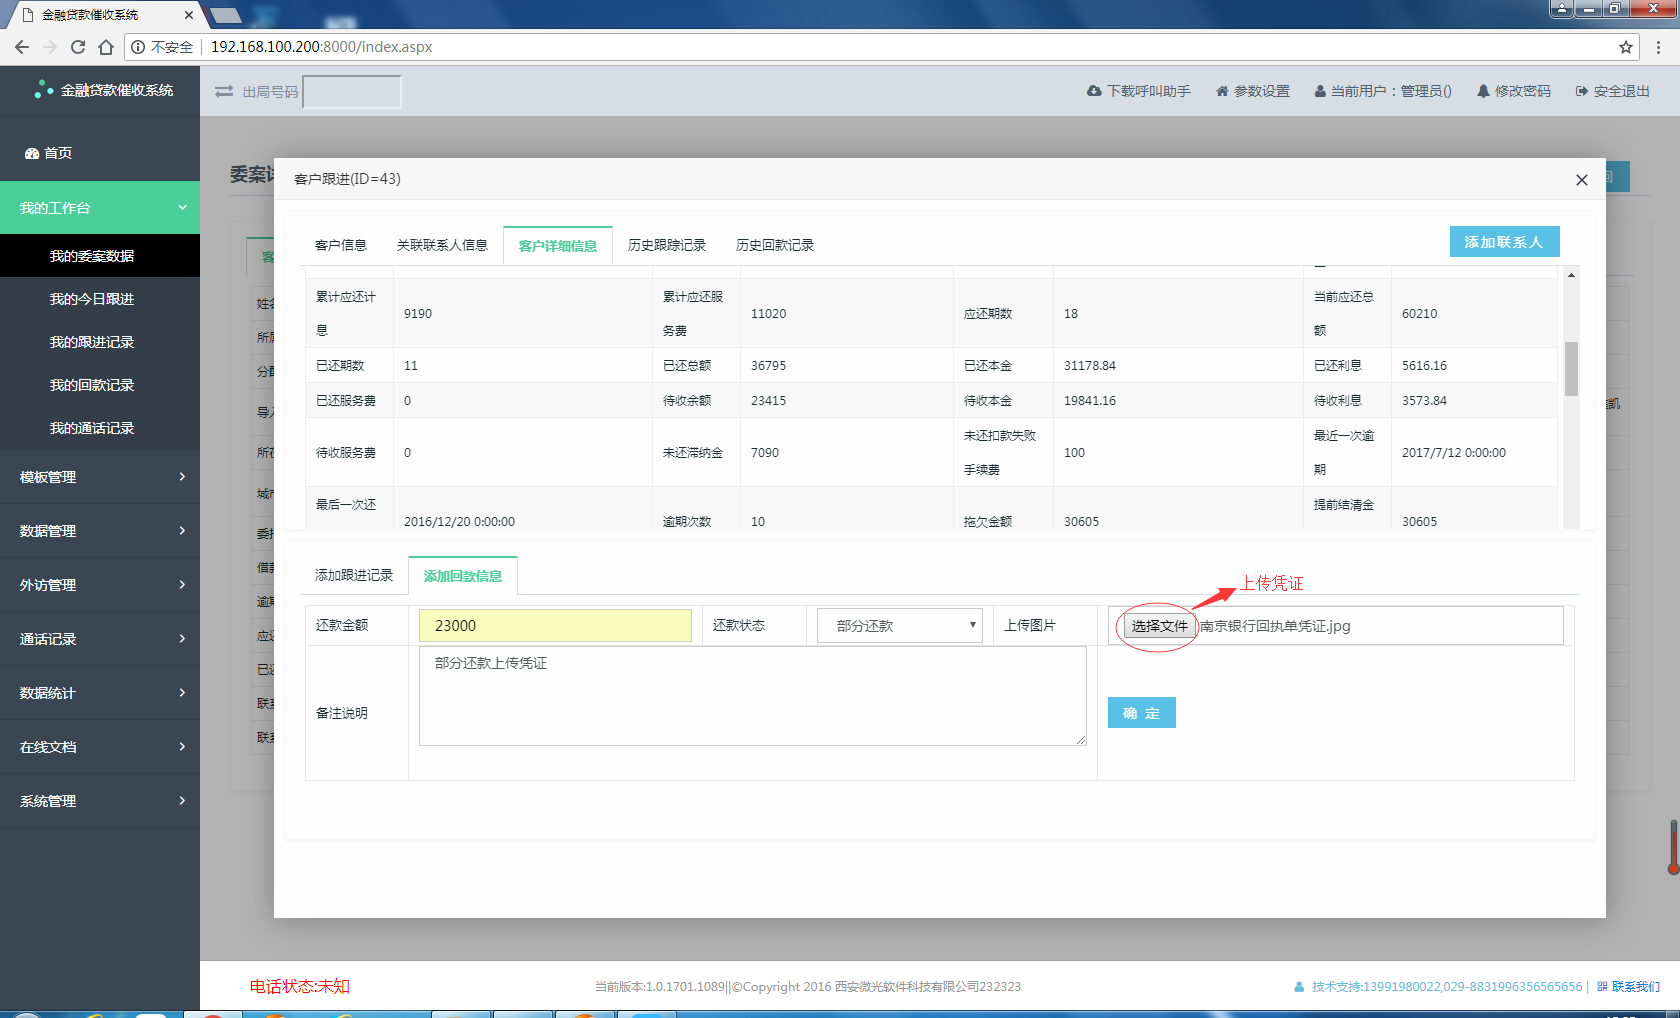The image size is (1680, 1018).
Task: Select 添加回款信息 tab
Action: [463, 576]
